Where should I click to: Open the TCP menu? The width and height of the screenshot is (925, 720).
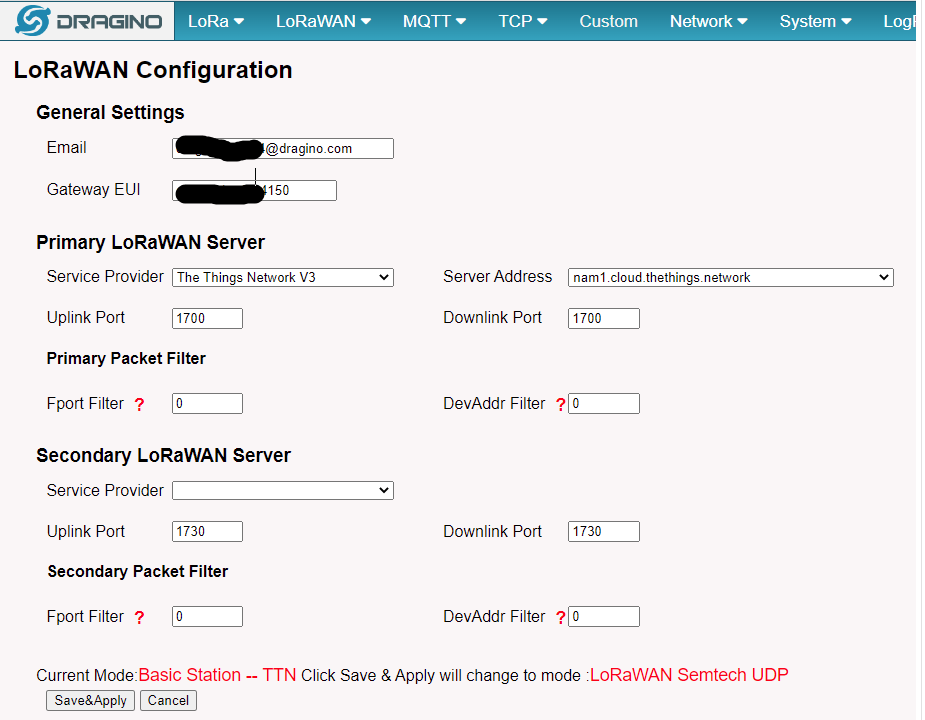523,21
